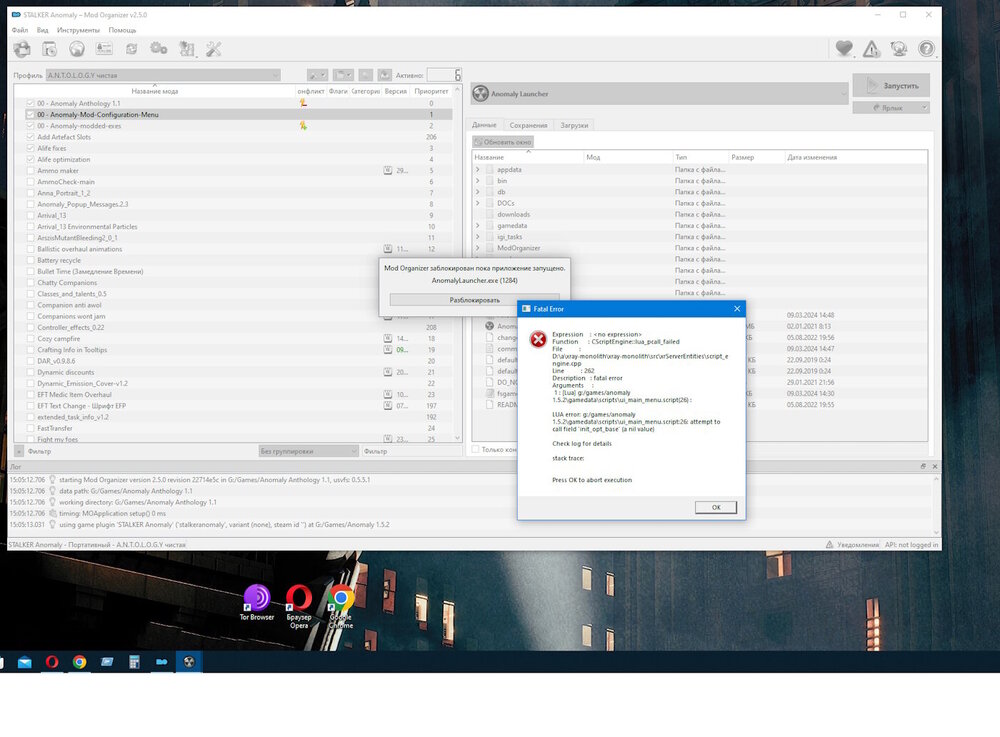Click the Refresh toolbar icon
Screen dimensions: 1000x737
pos(131,49)
